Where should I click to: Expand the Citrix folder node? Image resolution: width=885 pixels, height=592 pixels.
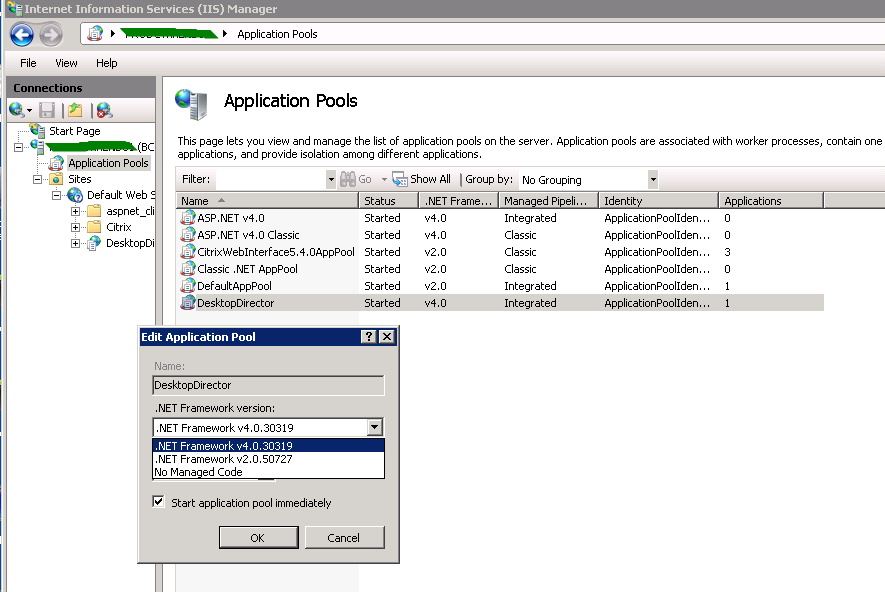pos(75,227)
